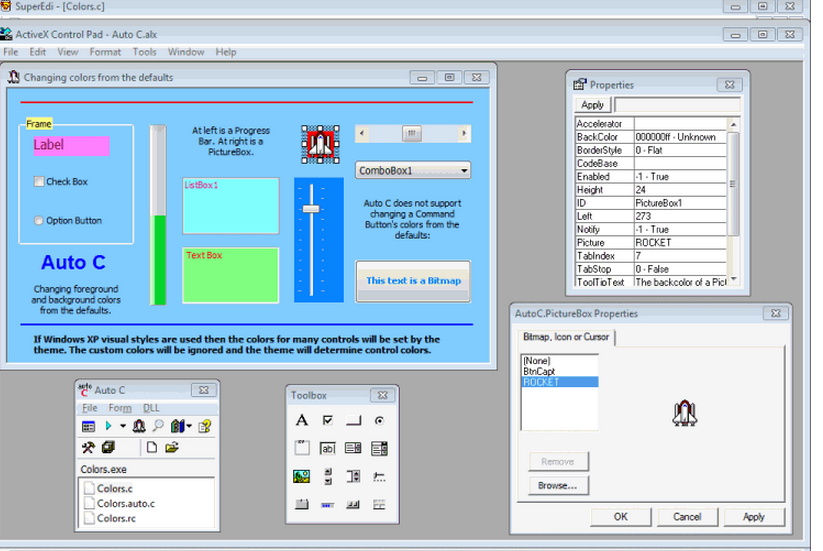Select the CheckBox tool in Toolbox
This screenshot has width=823, height=551.
pyautogui.click(x=328, y=421)
